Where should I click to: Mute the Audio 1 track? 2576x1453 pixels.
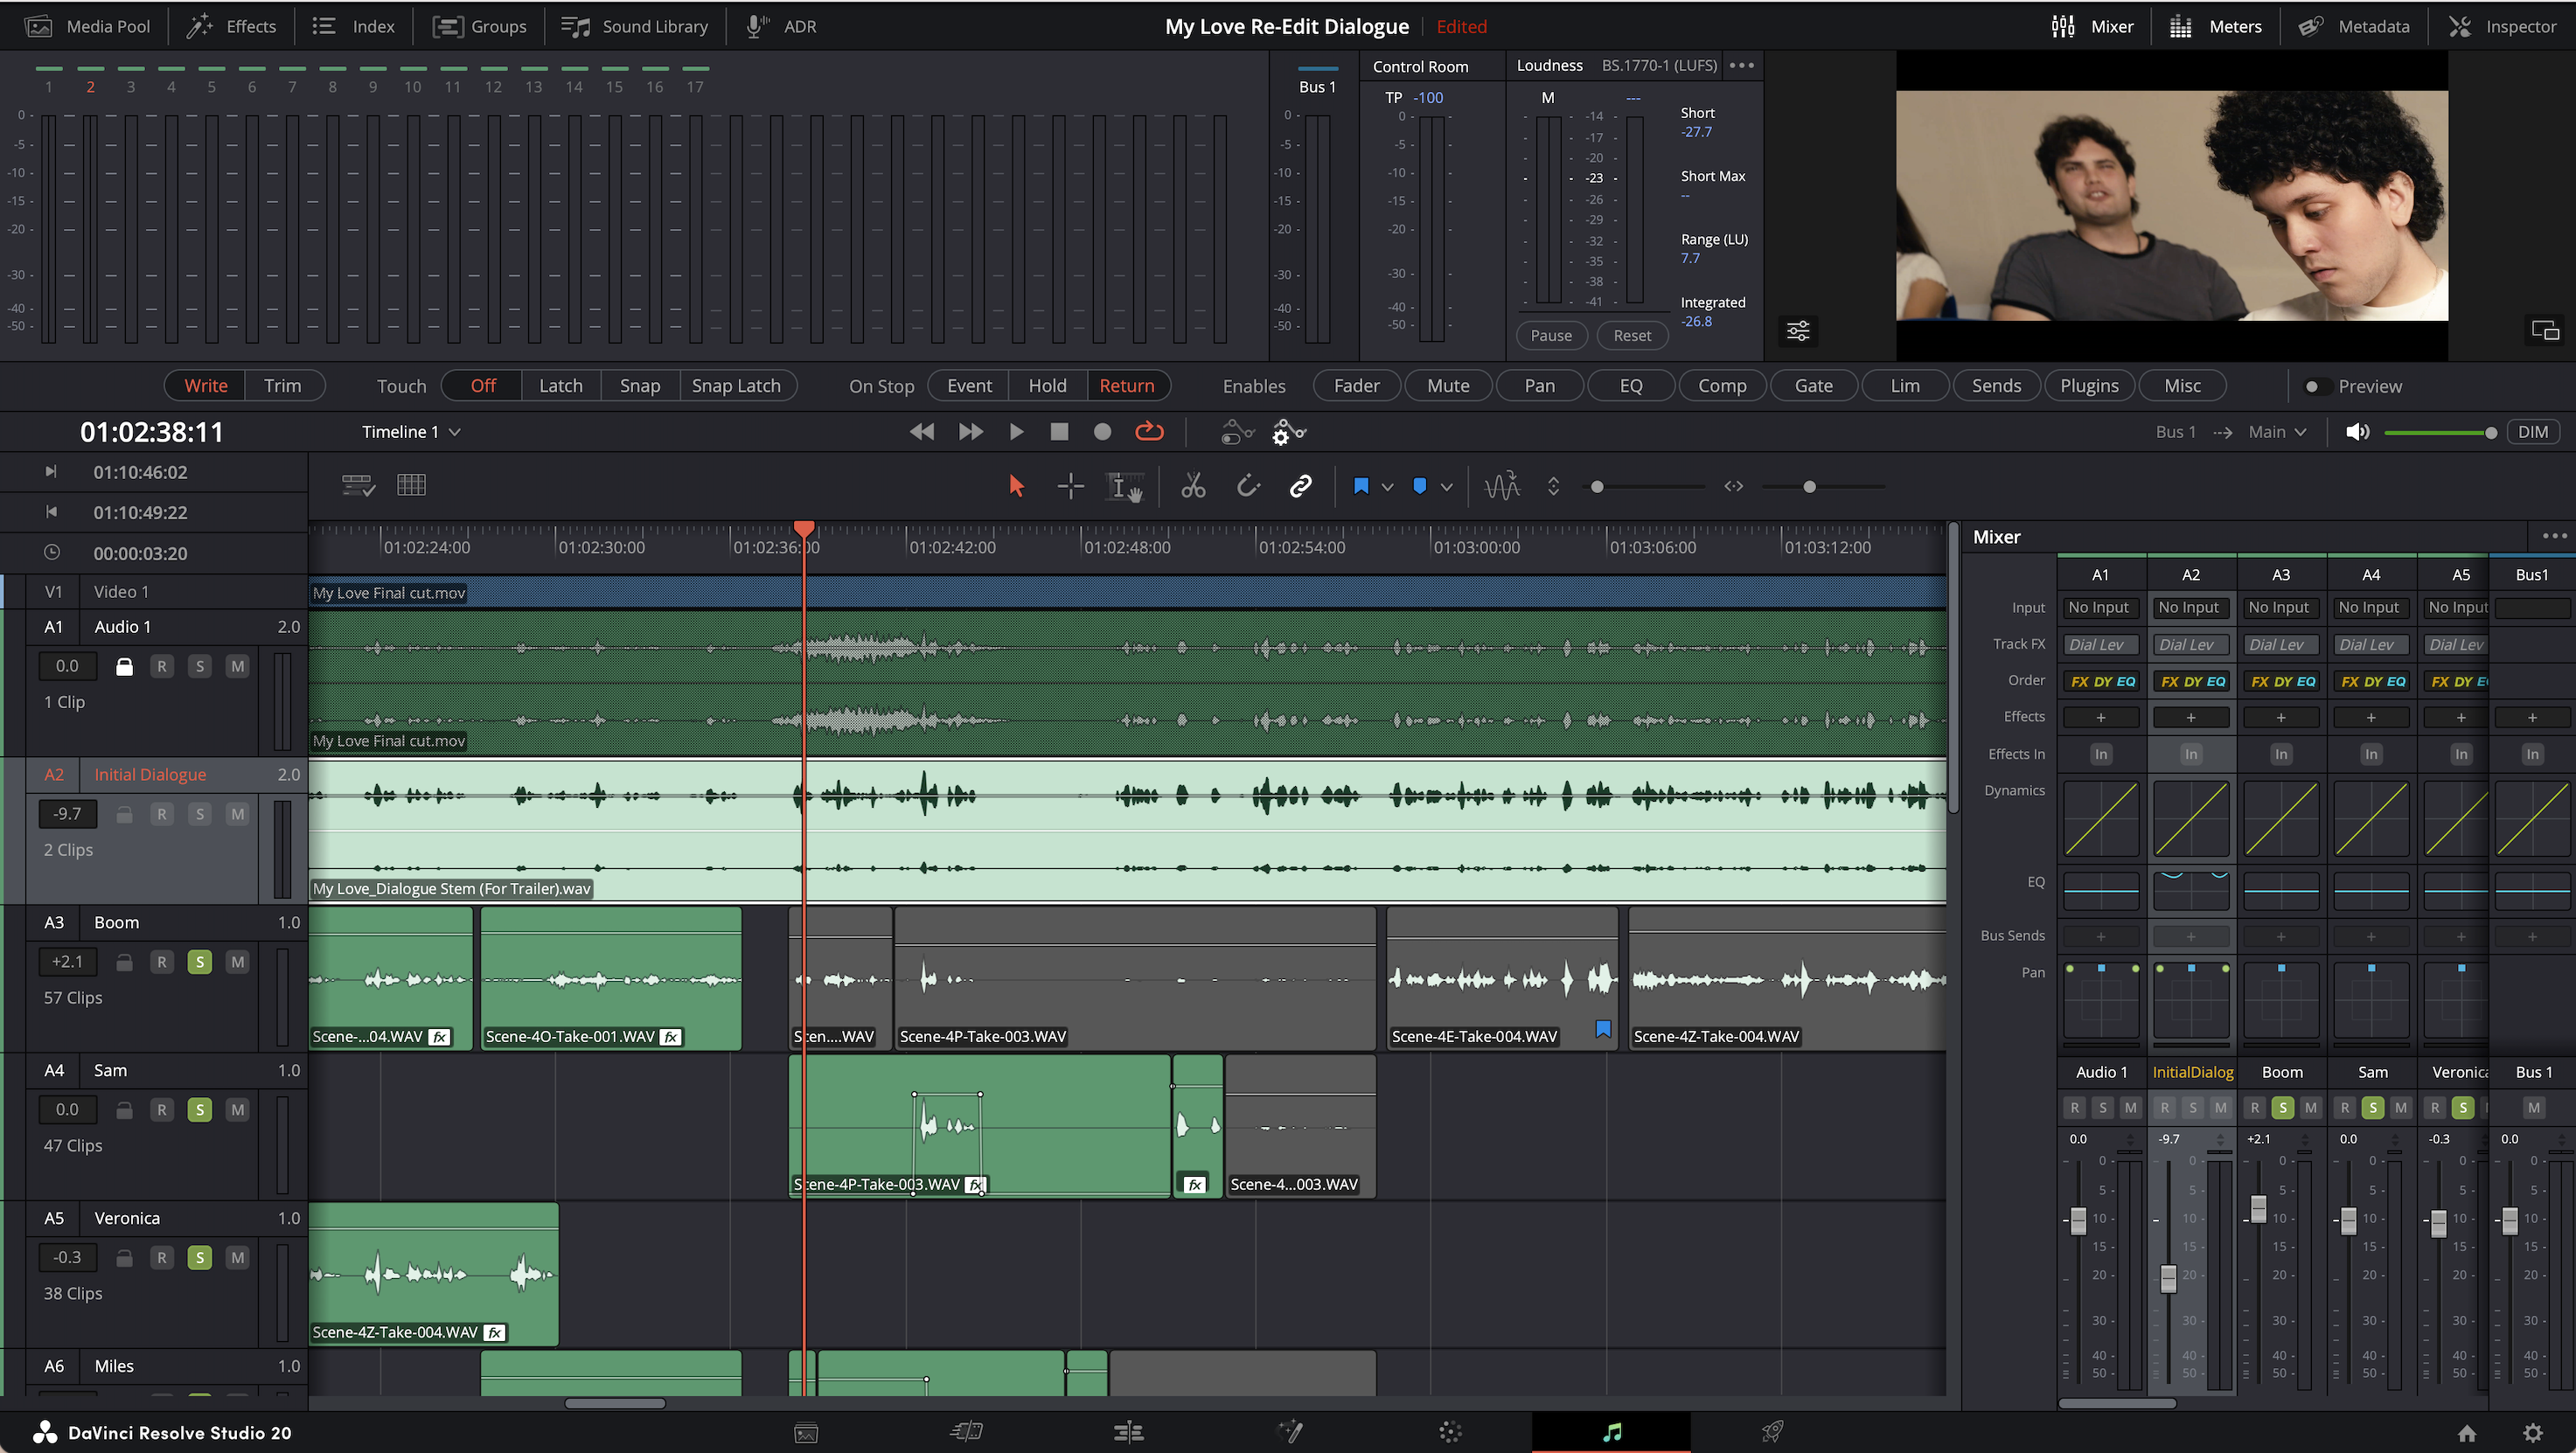[237, 665]
